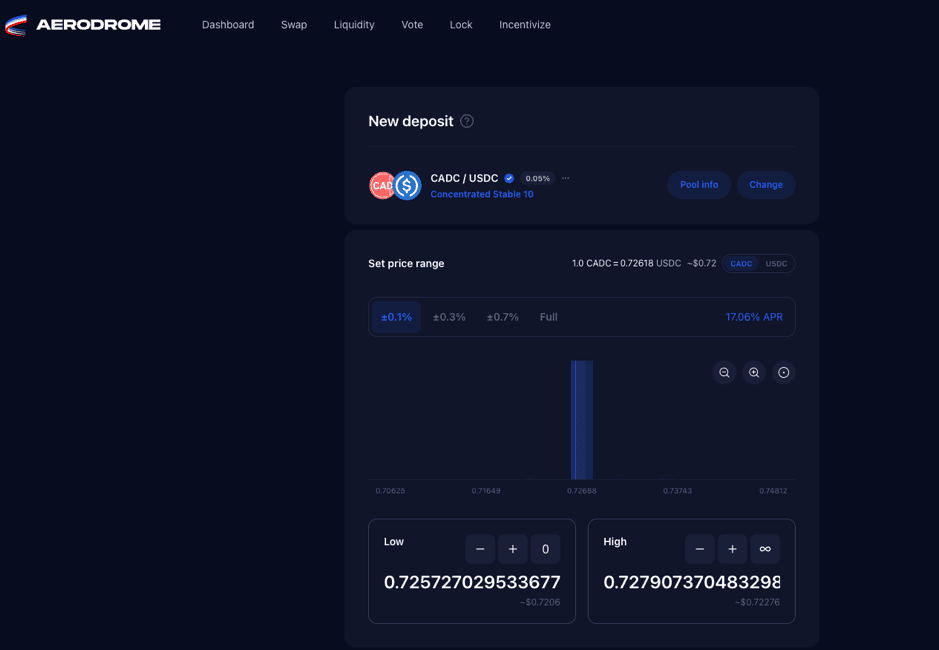
Task: Decrease the High price with minus
Action: pyautogui.click(x=700, y=549)
